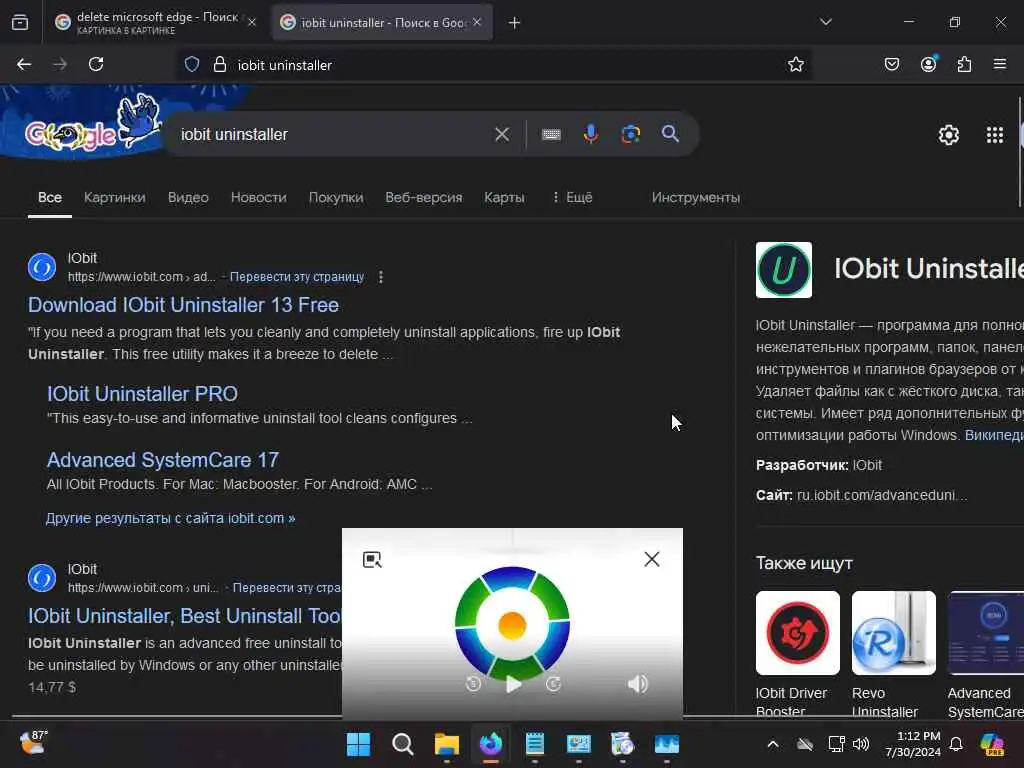Open notifications bell in taskbar
The height and width of the screenshot is (768, 1024).
955,744
